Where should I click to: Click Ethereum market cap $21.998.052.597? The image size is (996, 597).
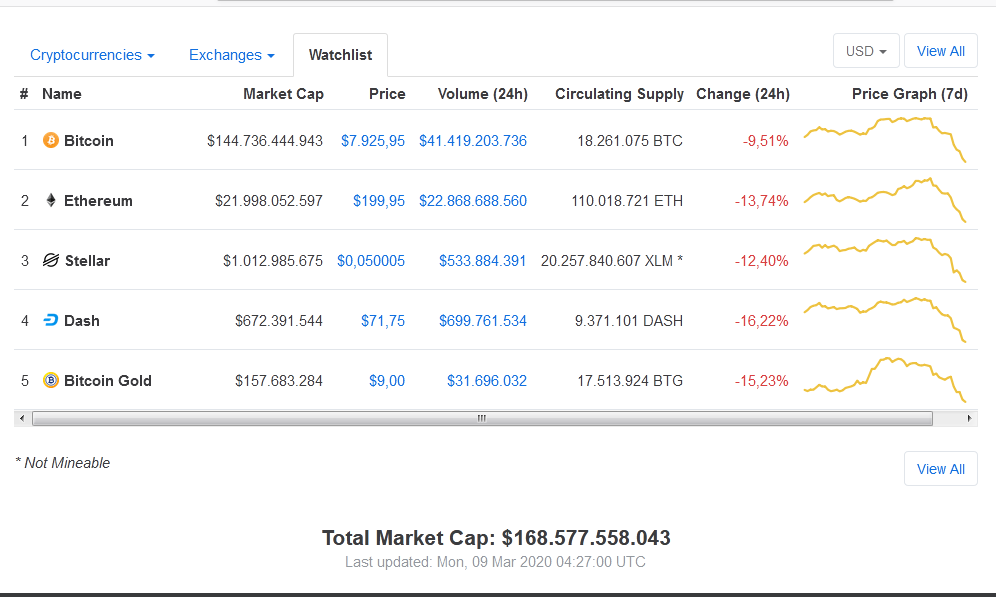click(269, 201)
